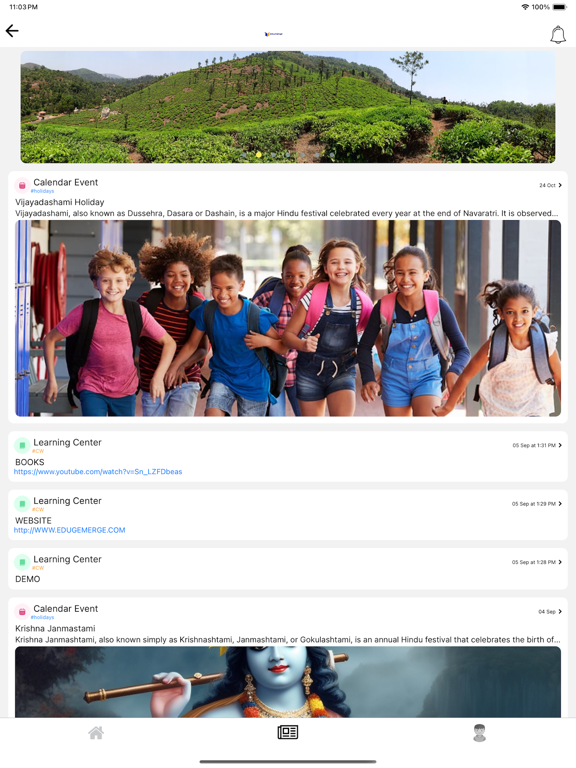Tap the #holidays tag under Vijayadashami event
Screen dimensions: 576x768
[x=43, y=191]
